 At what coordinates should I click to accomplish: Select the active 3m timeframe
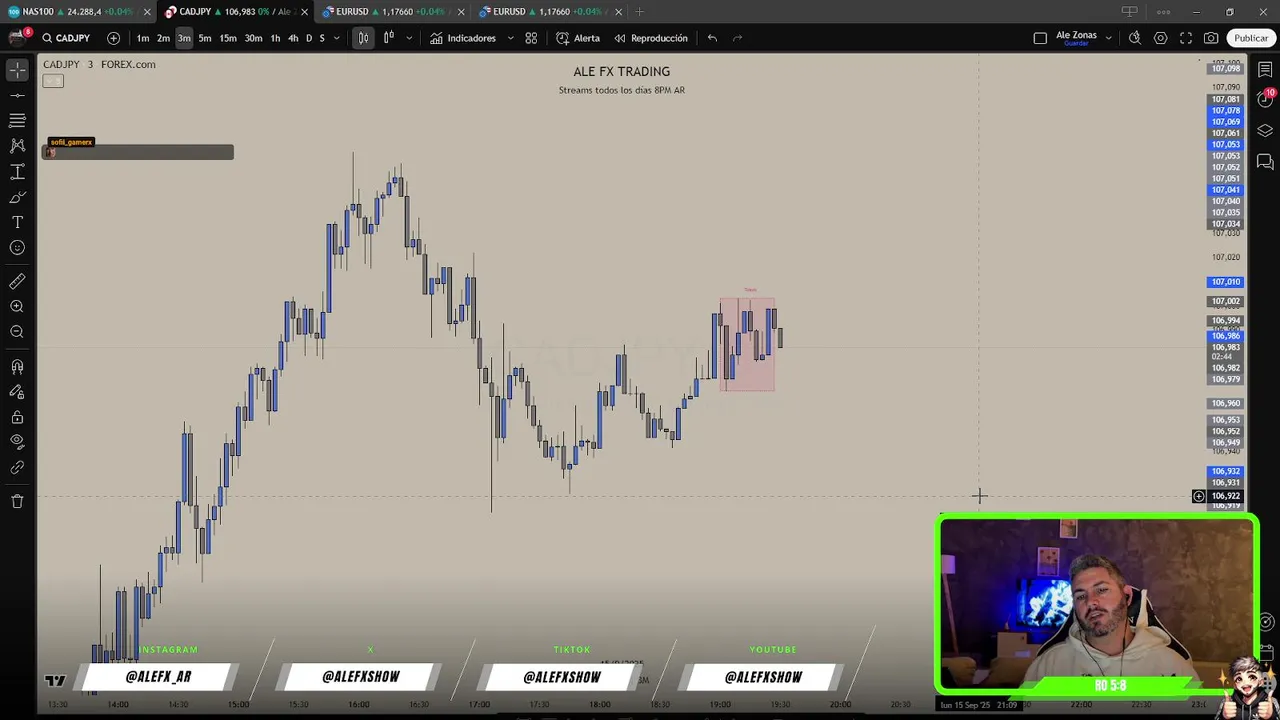(x=184, y=38)
